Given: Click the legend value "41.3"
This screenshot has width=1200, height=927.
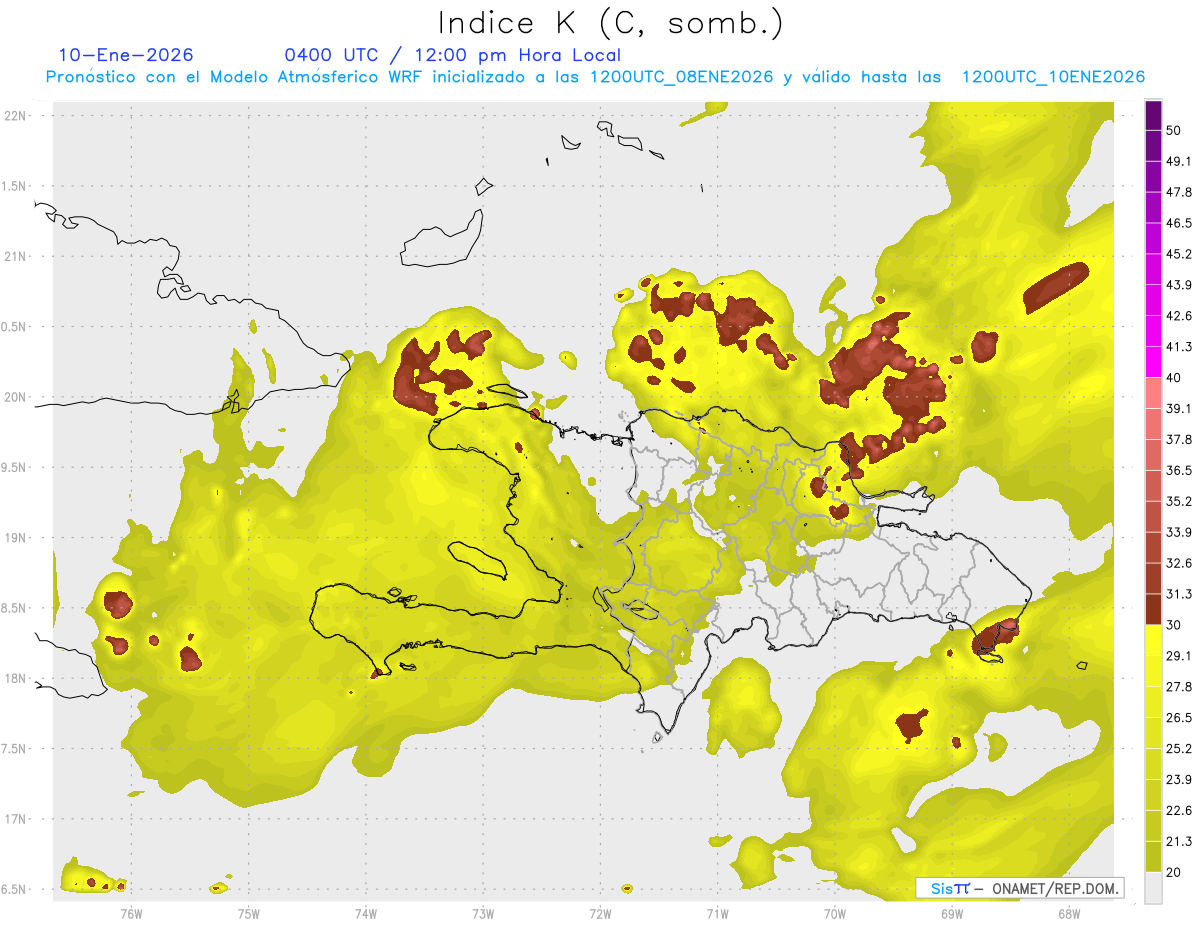Looking at the screenshot, I should coord(1179,347).
